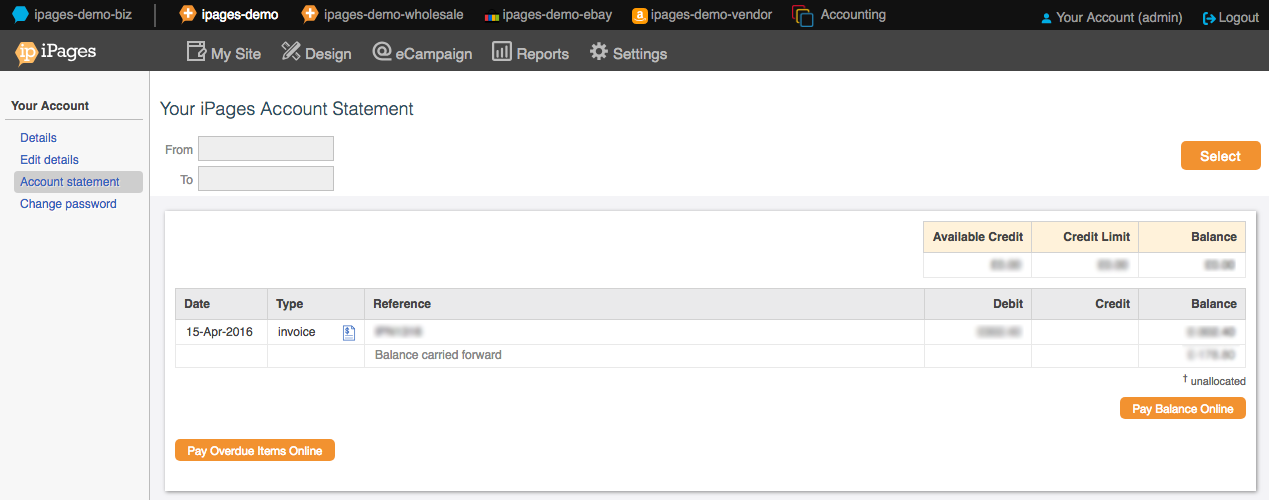This screenshot has width=1269, height=500.
Task: Click the ipages-demo-biz blue hexagon icon
Action: tap(20, 15)
